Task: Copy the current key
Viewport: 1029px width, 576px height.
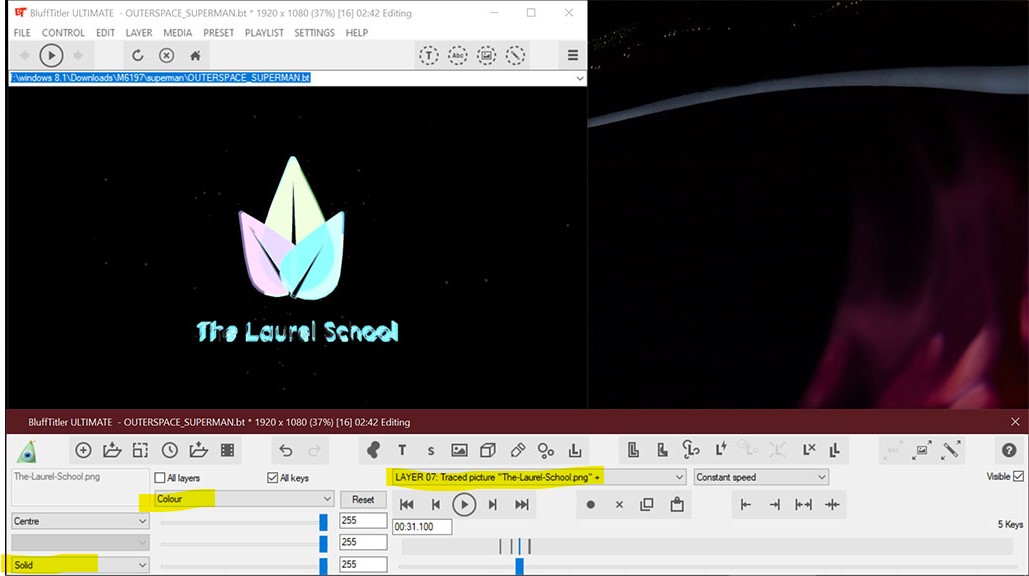Action: (647, 504)
